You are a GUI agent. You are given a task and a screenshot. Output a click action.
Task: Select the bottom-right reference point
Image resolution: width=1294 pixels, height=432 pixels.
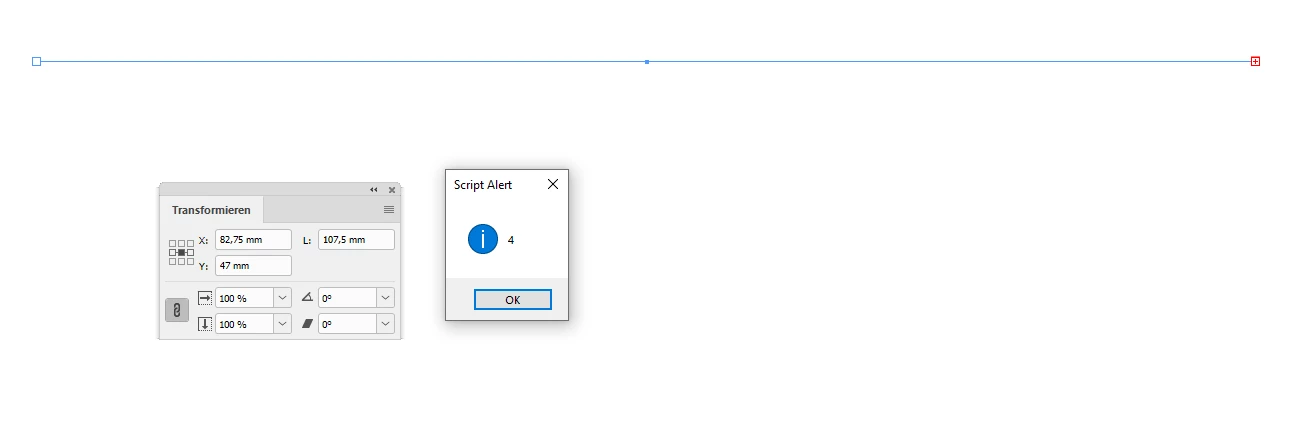tap(190, 261)
